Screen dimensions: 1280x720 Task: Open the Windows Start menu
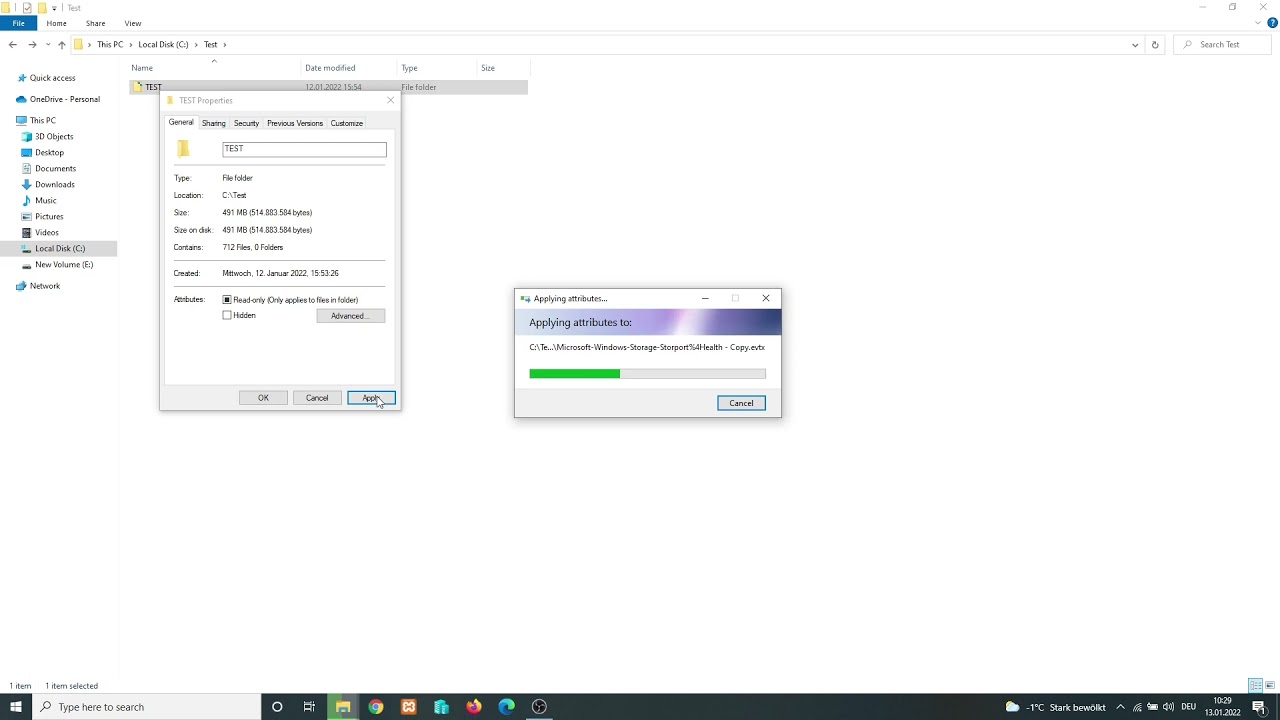tap(16, 707)
